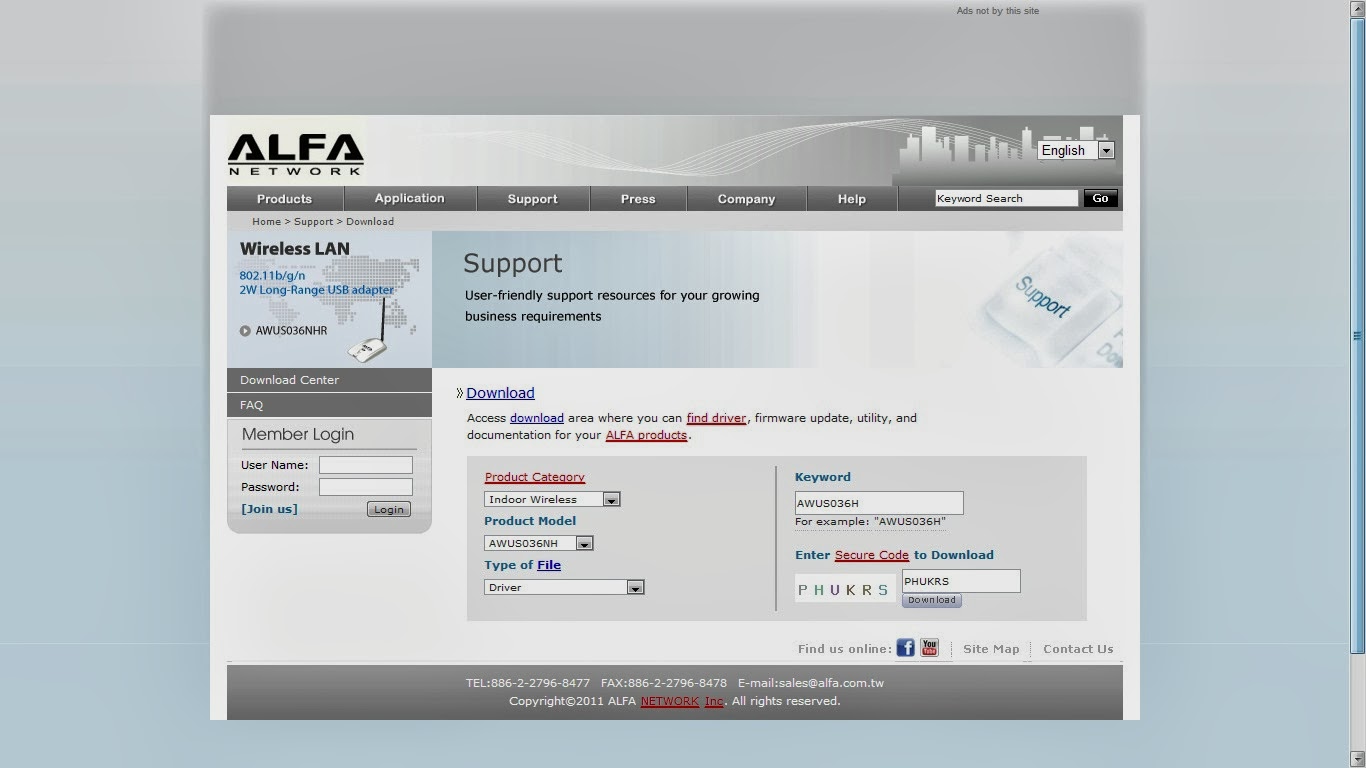Click the Go search button
1366x768 pixels.
click(x=1100, y=198)
